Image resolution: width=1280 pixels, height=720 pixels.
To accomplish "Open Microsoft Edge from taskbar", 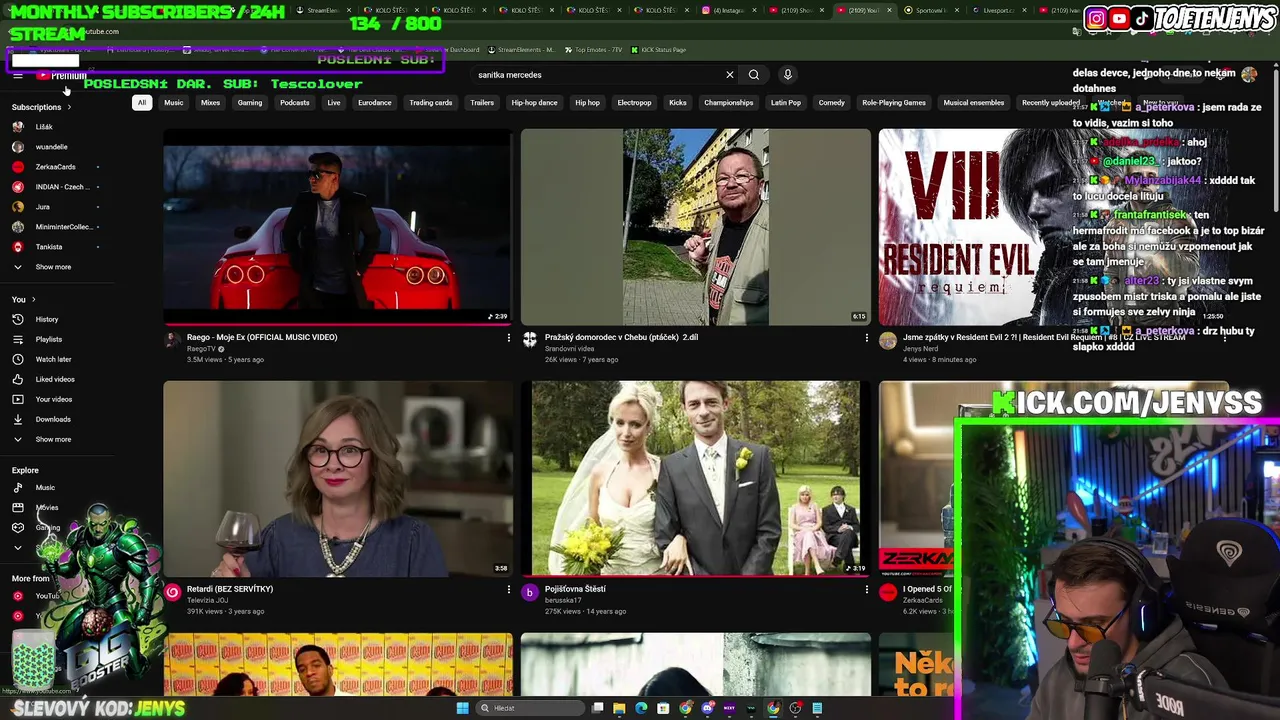I will 641,708.
